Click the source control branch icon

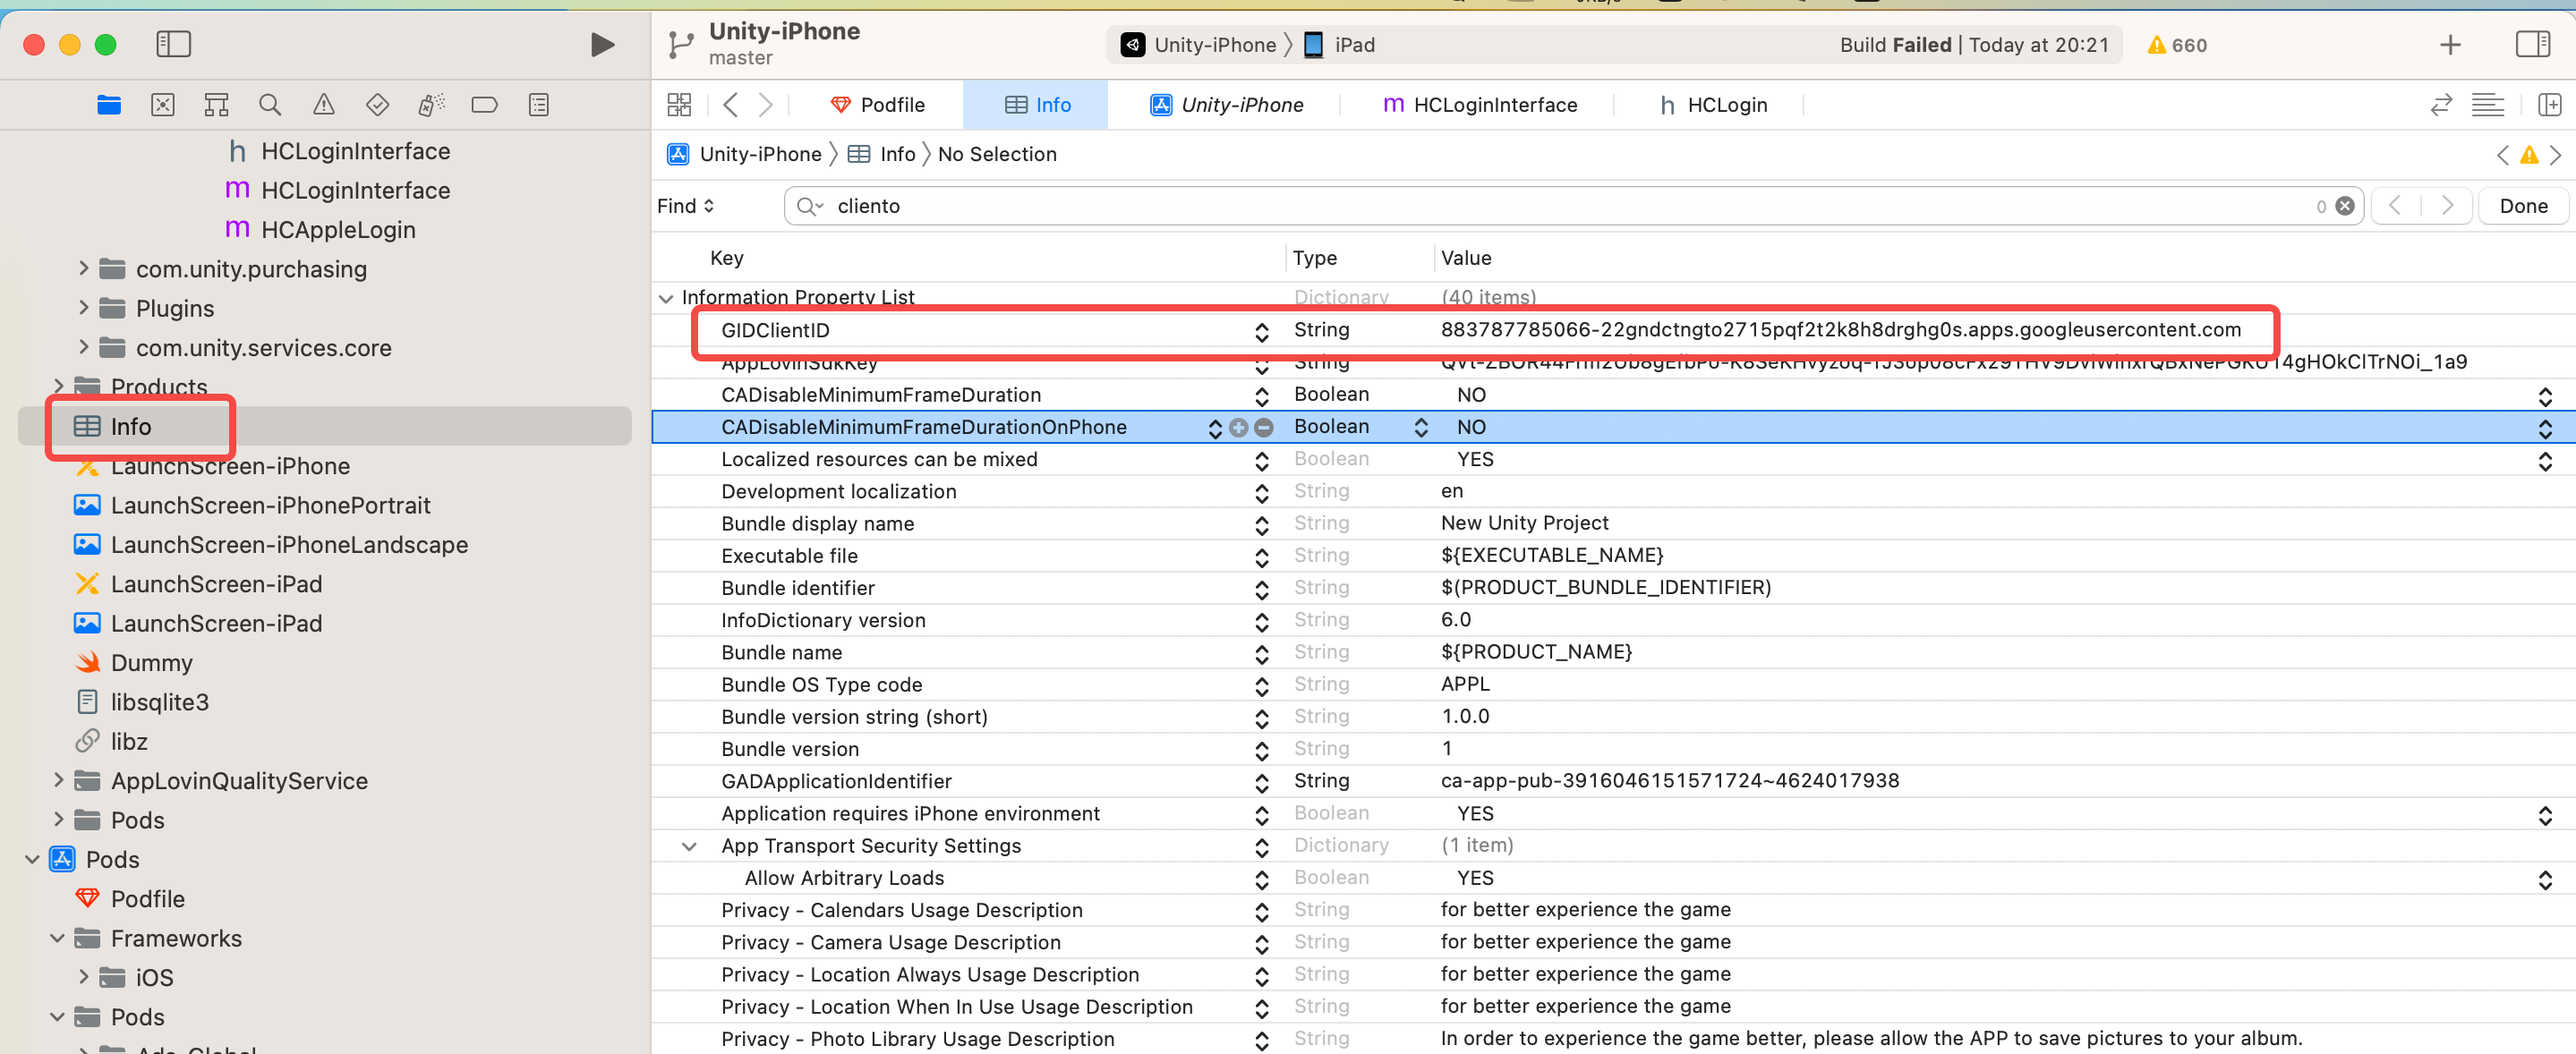point(681,45)
